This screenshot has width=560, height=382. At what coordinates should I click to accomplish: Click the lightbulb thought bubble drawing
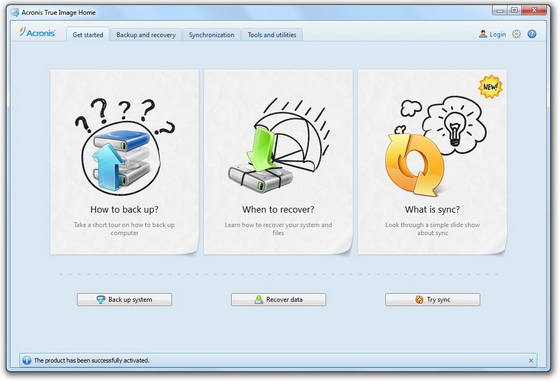[454, 125]
